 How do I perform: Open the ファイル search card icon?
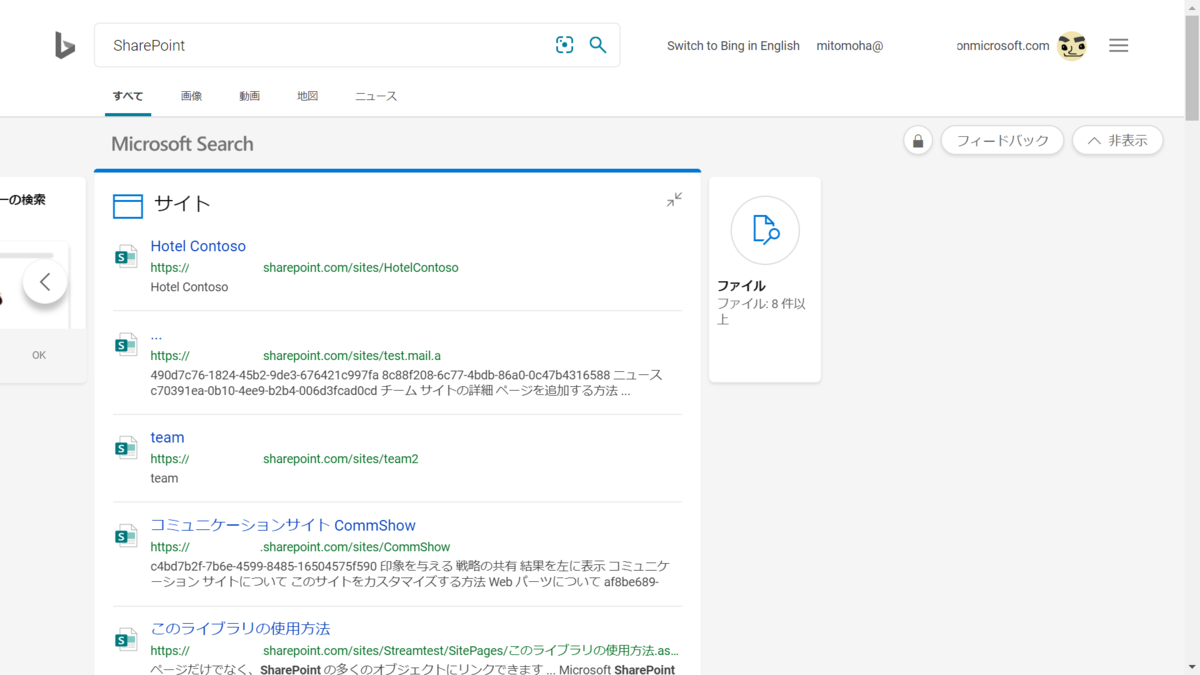pyautogui.click(x=765, y=231)
